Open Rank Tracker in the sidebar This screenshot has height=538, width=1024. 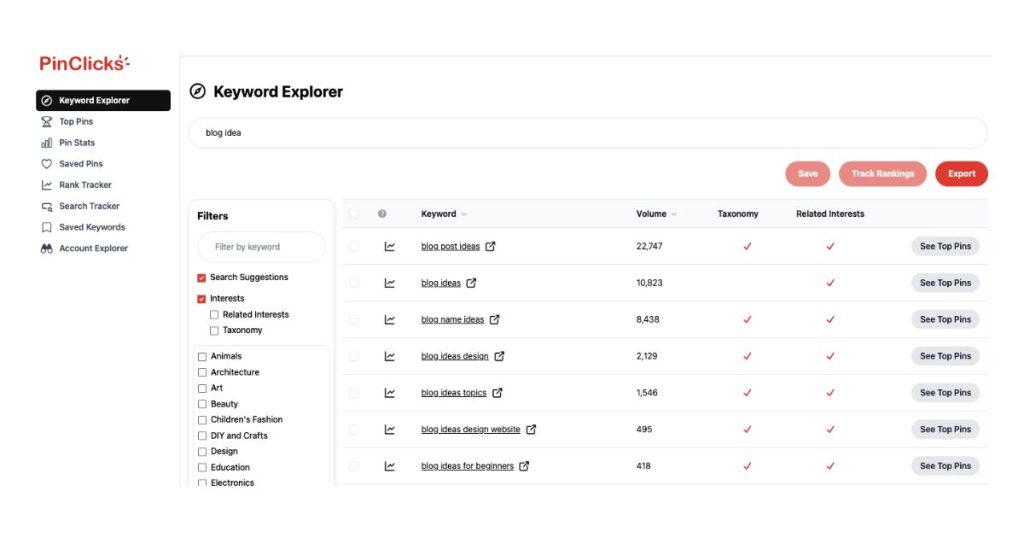coord(85,185)
